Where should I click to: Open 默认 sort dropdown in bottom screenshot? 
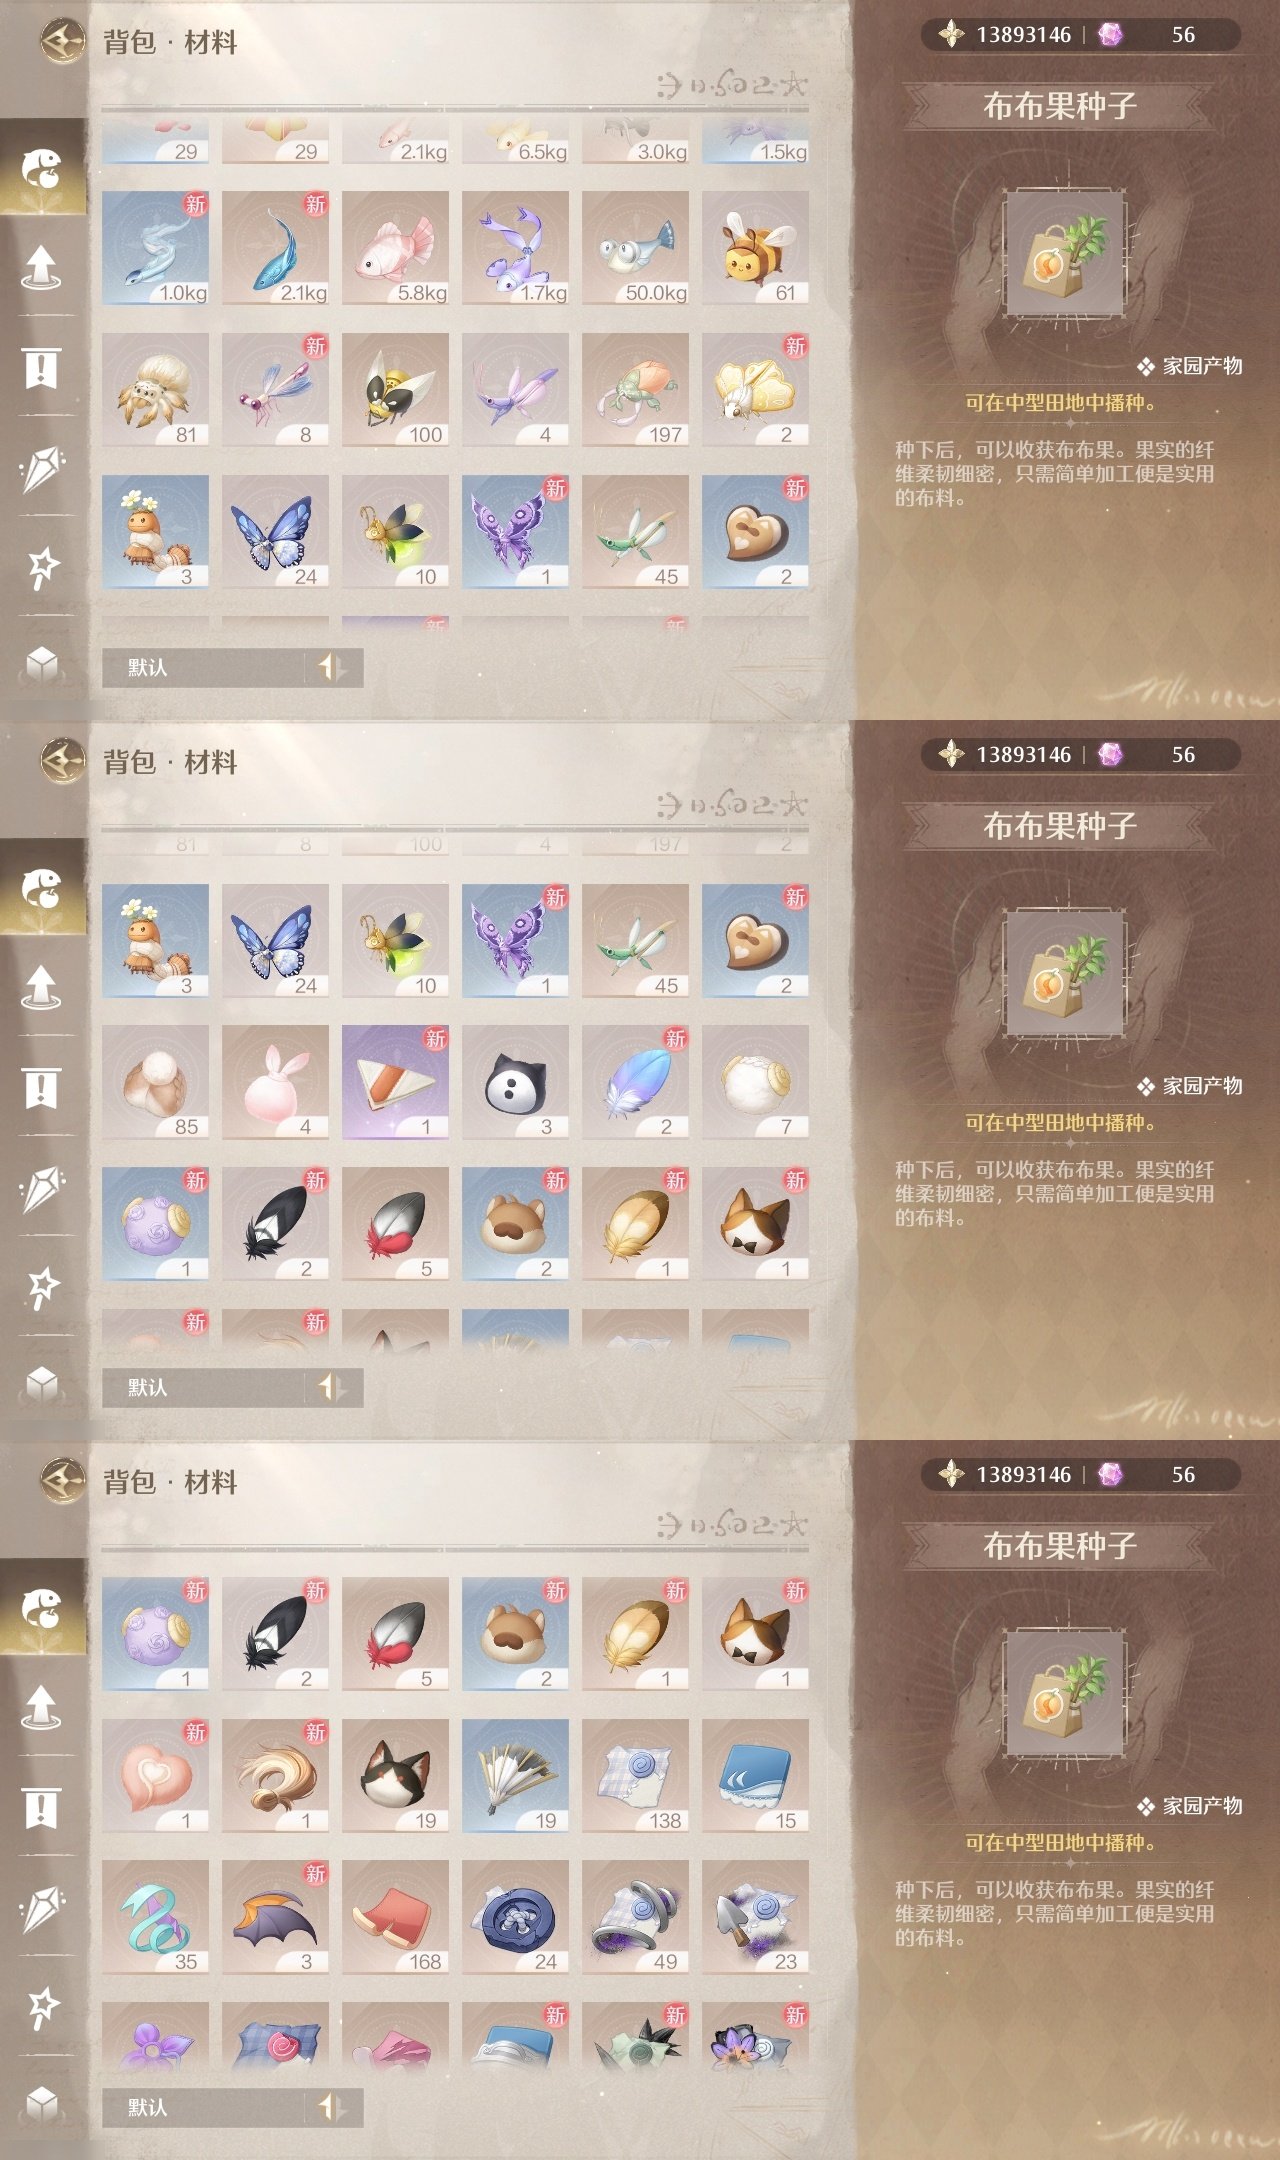[232, 2107]
